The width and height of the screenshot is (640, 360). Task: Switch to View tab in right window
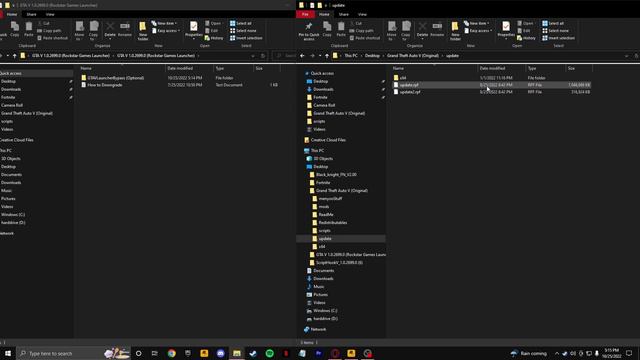(362, 14)
